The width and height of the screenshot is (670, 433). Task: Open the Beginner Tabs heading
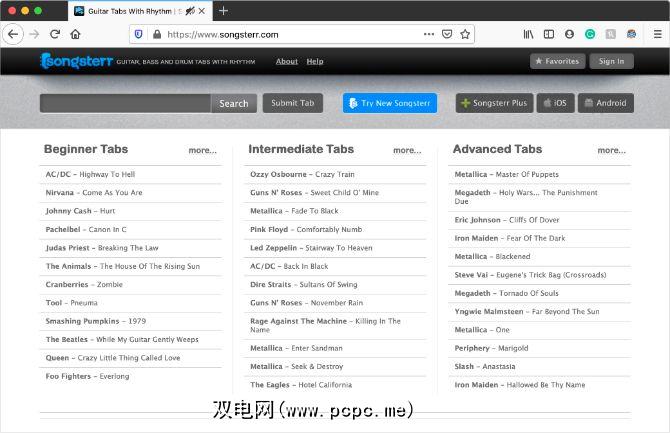(86, 149)
